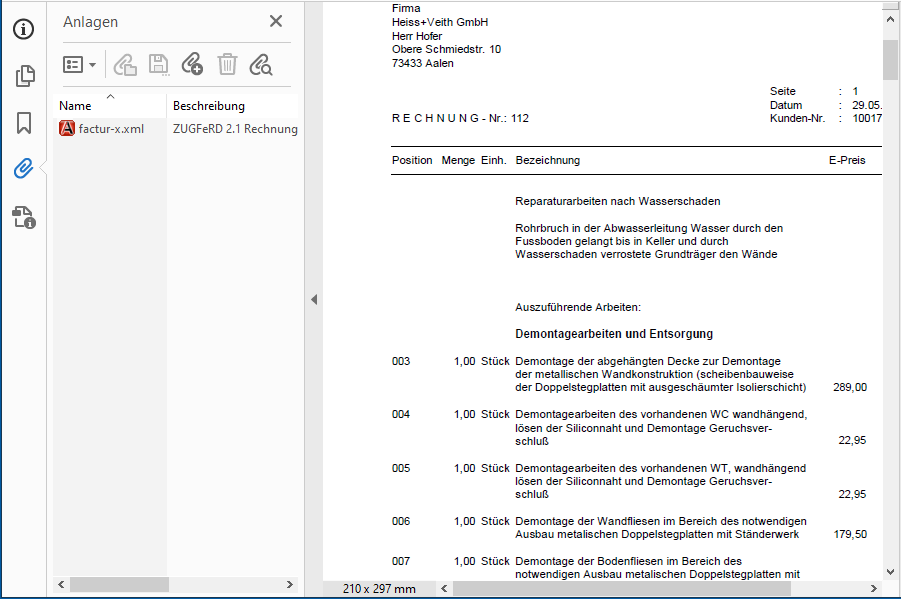
Task: Sort attachments by Name column header
Action: click(x=76, y=105)
